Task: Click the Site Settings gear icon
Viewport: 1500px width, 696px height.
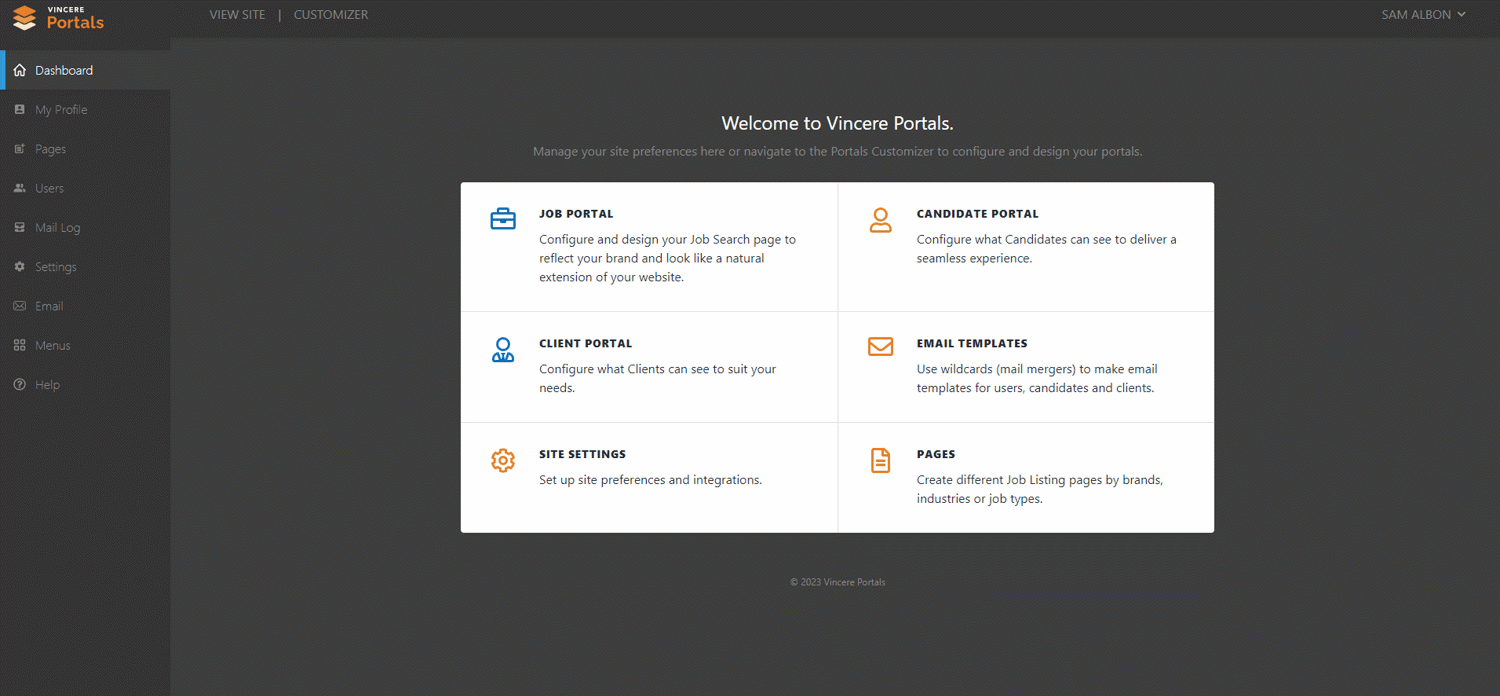Action: (x=503, y=460)
